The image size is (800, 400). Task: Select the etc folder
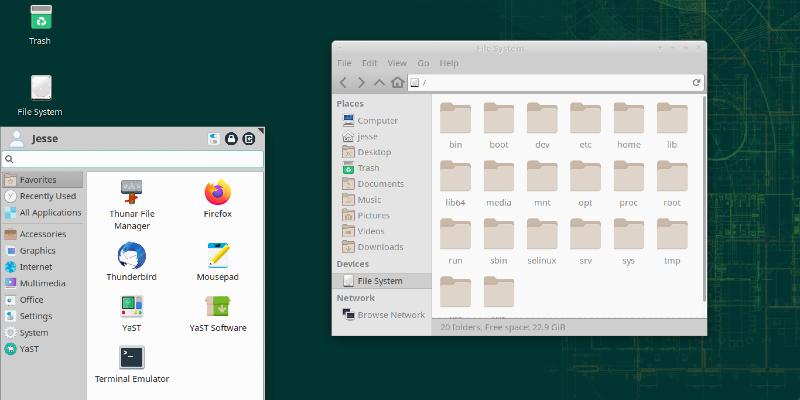coord(586,126)
